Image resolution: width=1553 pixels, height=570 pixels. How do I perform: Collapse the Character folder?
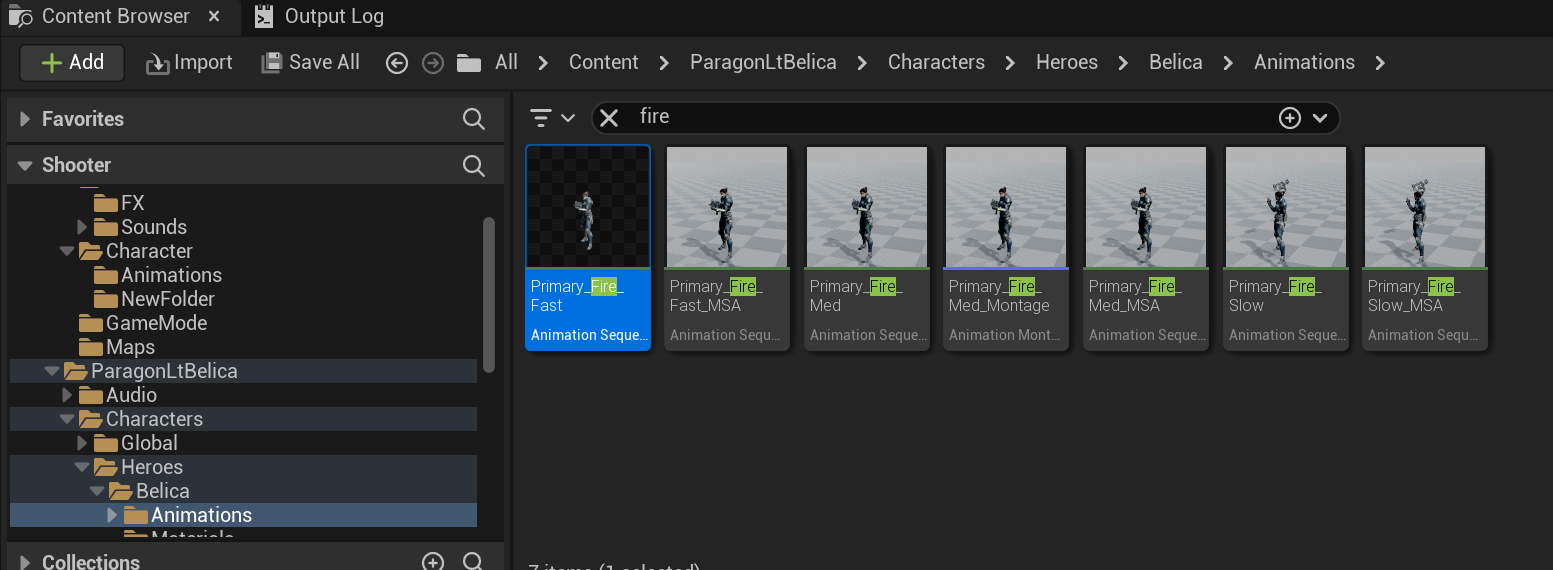(67, 251)
